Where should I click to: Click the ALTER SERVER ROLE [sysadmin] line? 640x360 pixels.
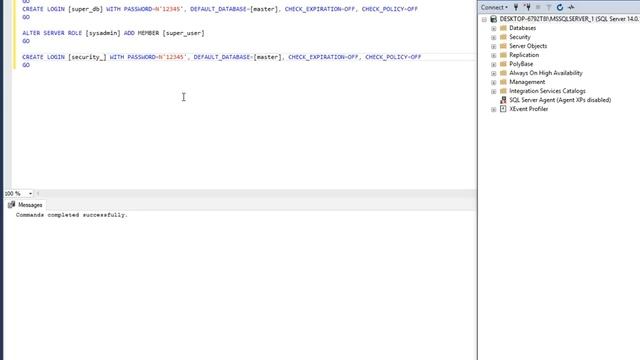(x=113, y=33)
